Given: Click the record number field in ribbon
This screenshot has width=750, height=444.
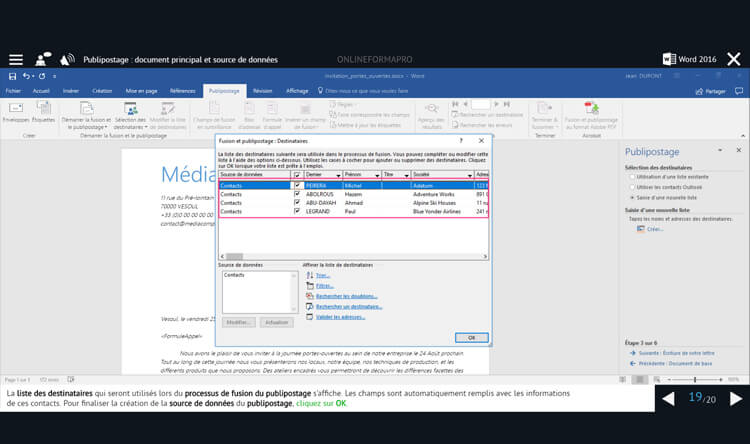Looking at the screenshot, I should [481, 104].
